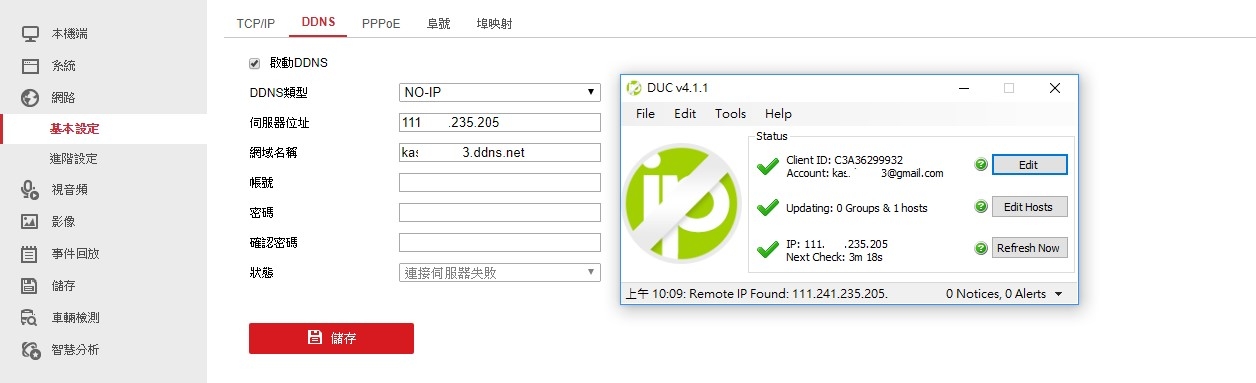Click the help icon next to Edit Hosts
1256x383 pixels.
981,207
